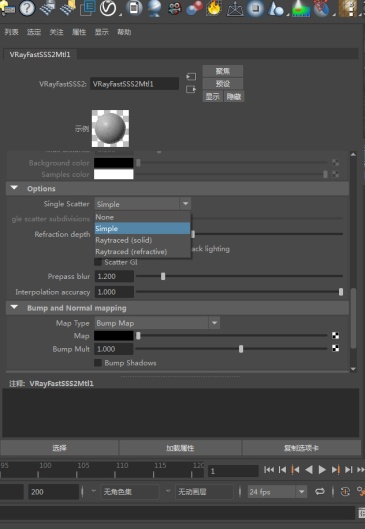
Task: Click the Map texture checker icon
Action: [x=335, y=335]
